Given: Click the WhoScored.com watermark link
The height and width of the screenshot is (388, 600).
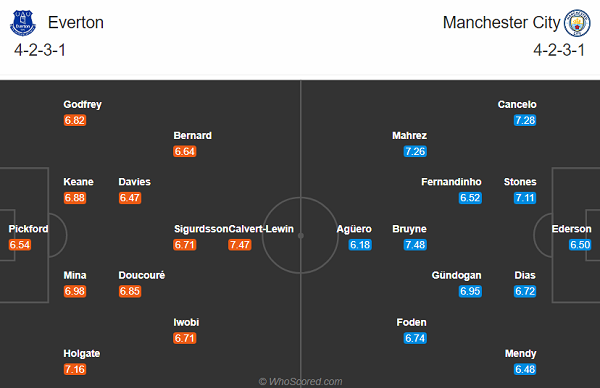Looking at the screenshot, I should click(x=300, y=381).
